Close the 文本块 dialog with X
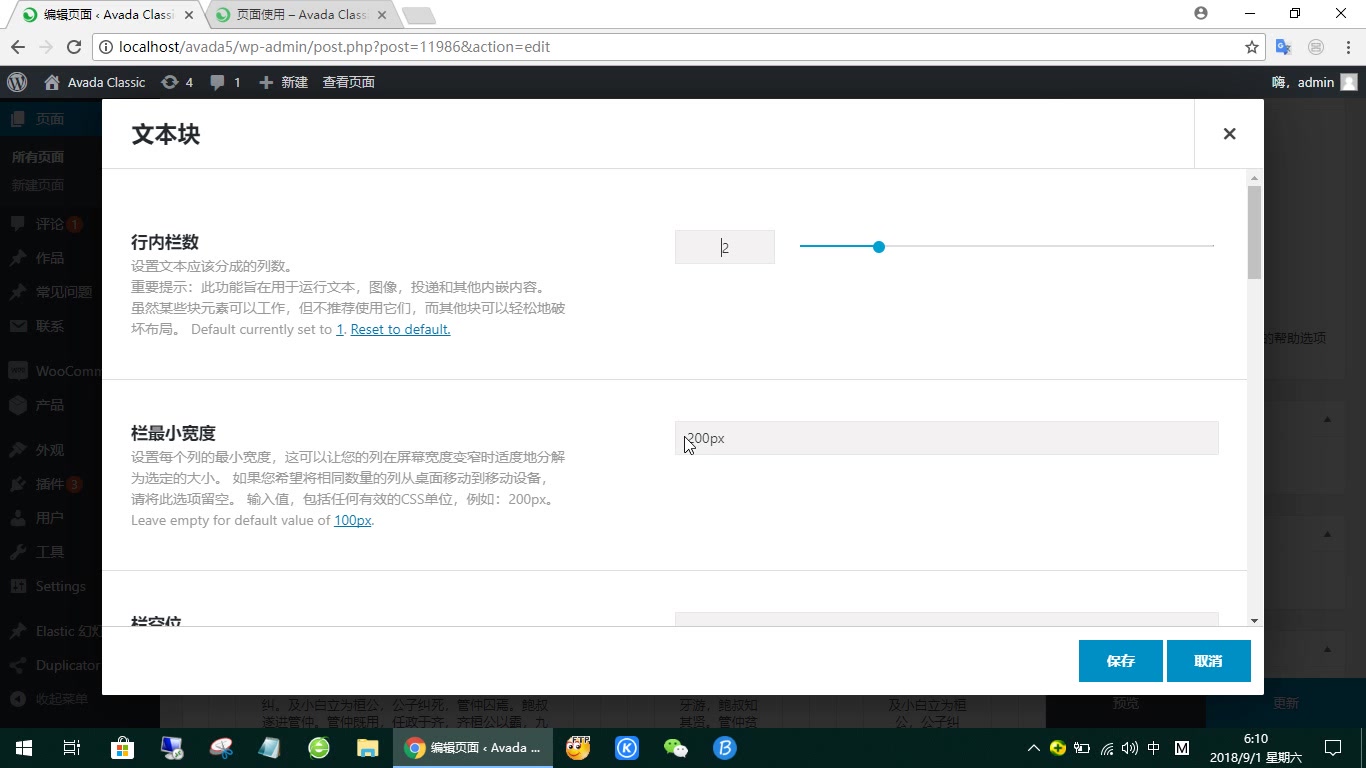Viewport: 1366px width, 768px height. tap(1229, 134)
